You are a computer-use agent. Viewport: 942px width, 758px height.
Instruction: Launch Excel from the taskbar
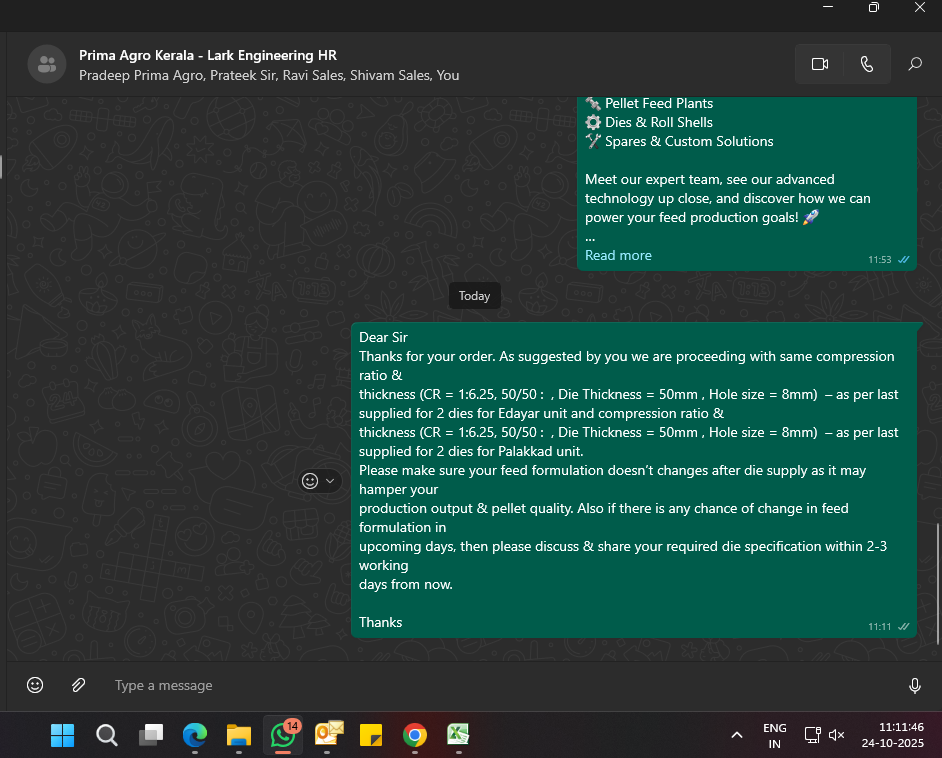pyautogui.click(x=458, y=735)
